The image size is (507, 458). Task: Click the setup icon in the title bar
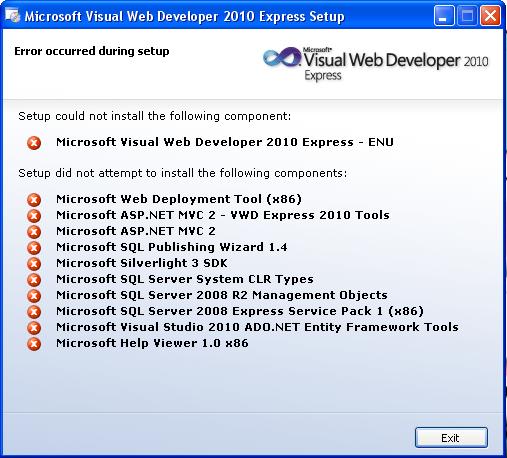click(13, 16)
